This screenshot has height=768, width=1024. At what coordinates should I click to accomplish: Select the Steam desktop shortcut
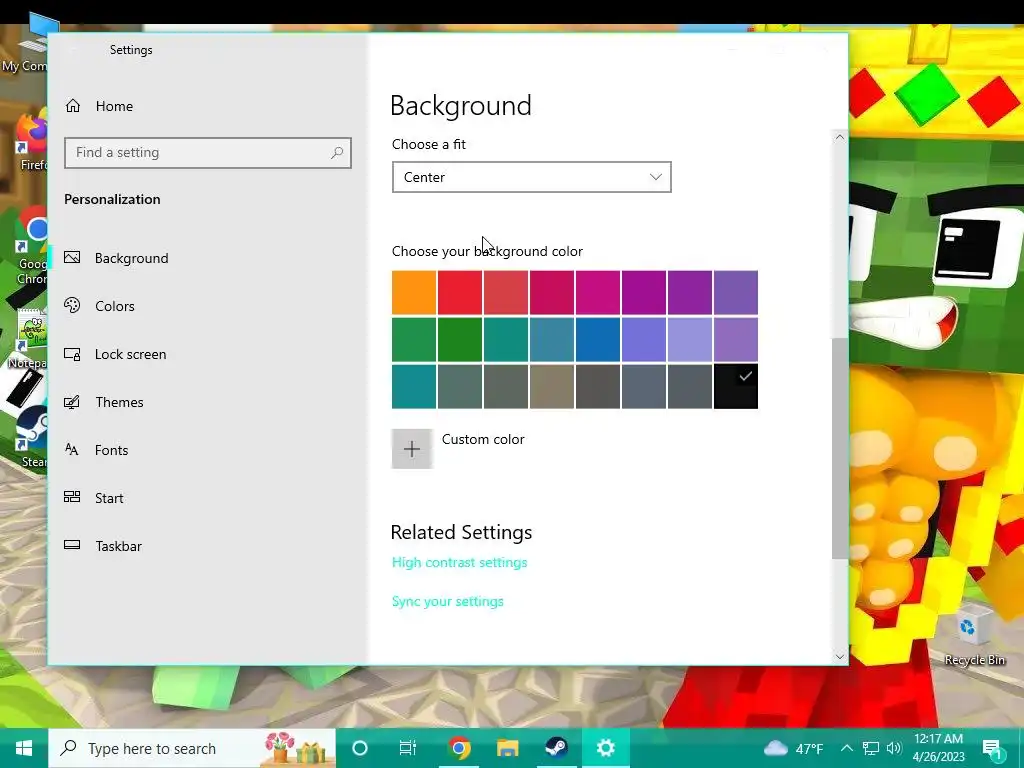(30, 438)
